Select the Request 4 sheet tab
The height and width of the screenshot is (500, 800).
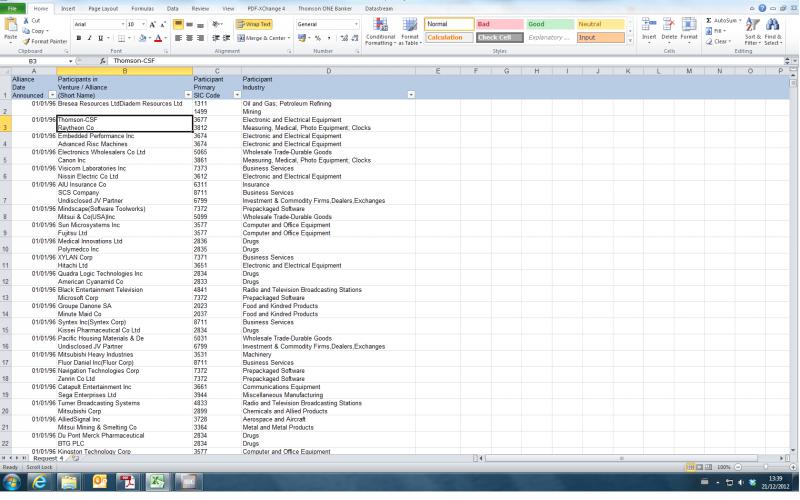(48, 458)
